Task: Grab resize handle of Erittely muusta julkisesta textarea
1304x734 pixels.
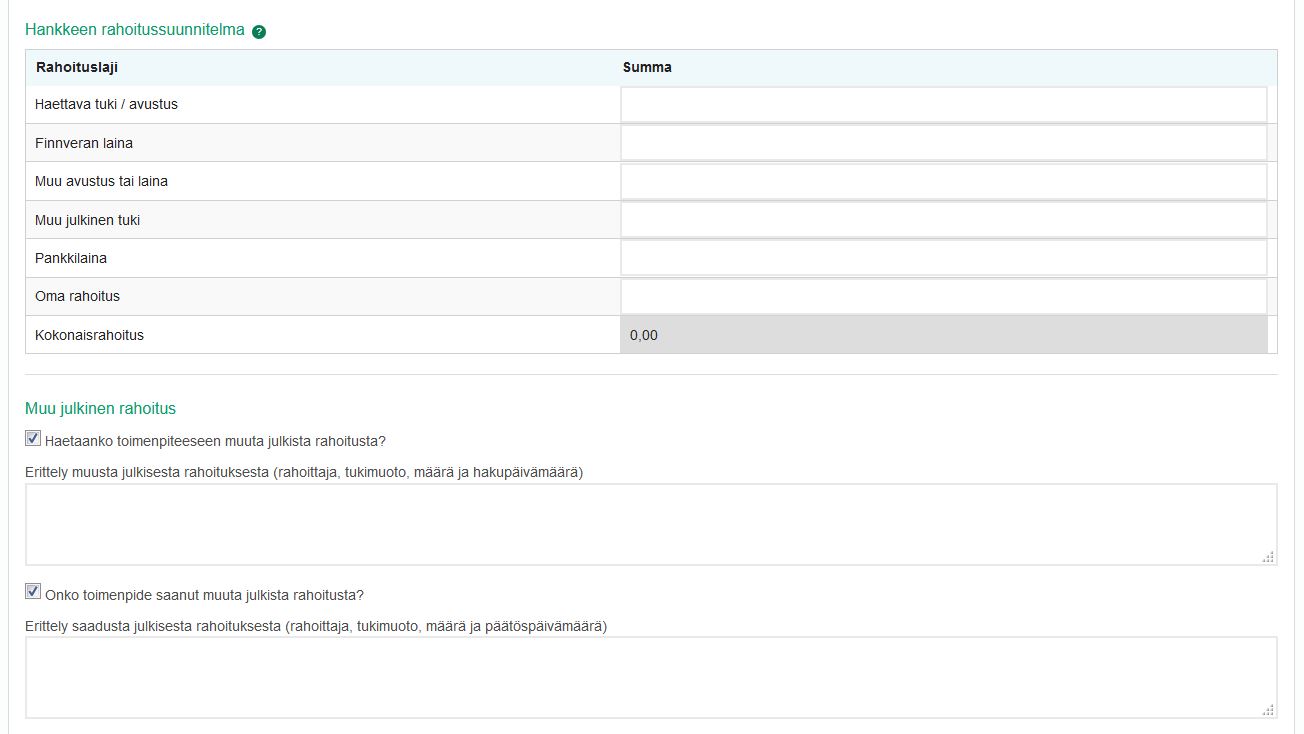Action: click(1268, 557)
